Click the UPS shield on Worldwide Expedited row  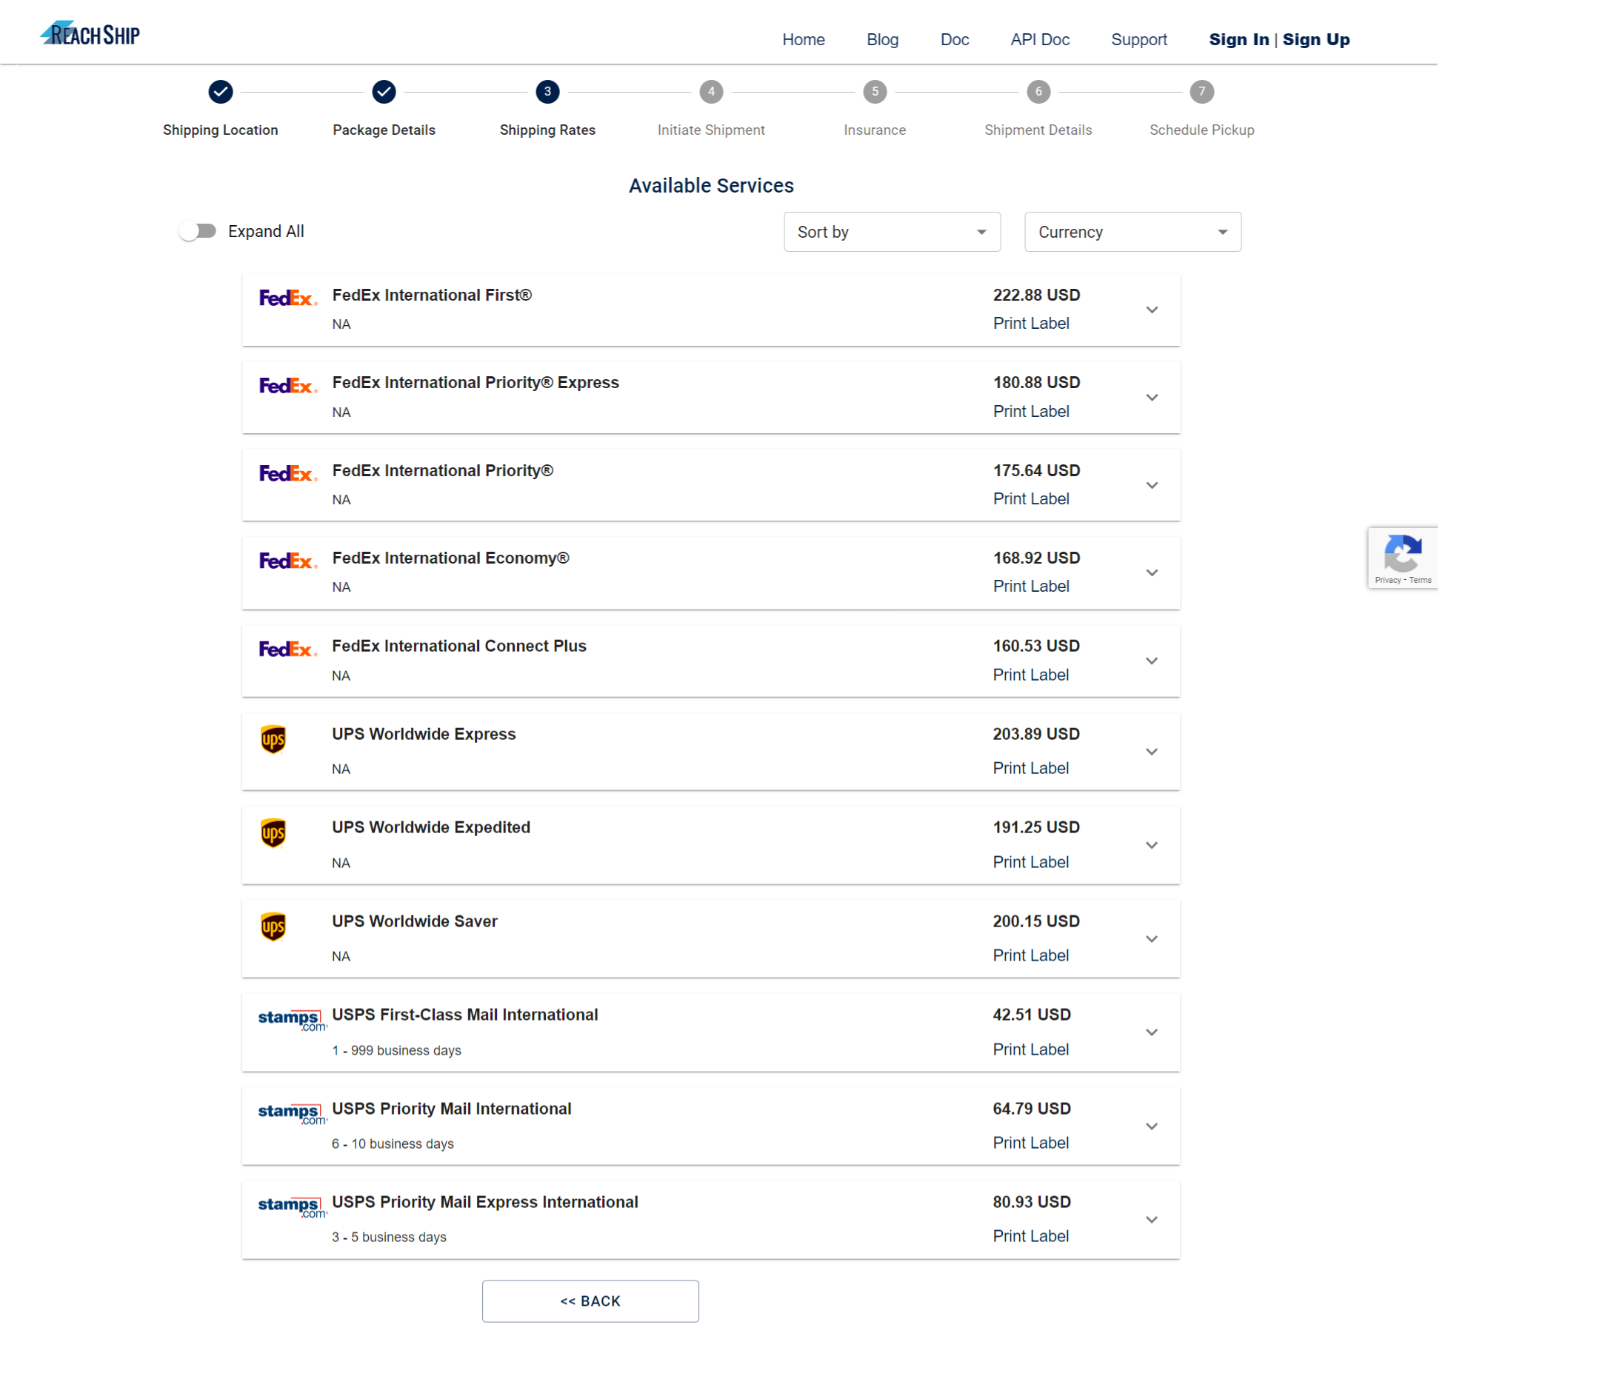[x=273, y=833]
